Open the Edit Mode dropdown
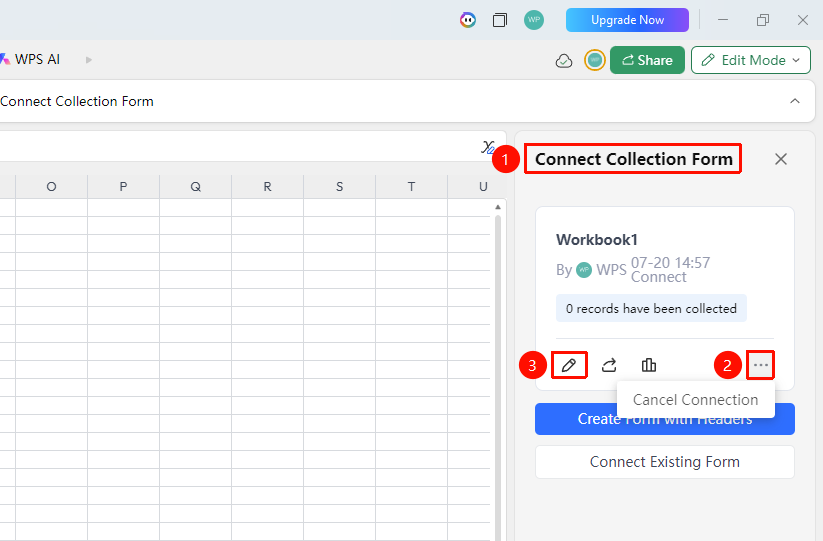 (x=751, y=60)
